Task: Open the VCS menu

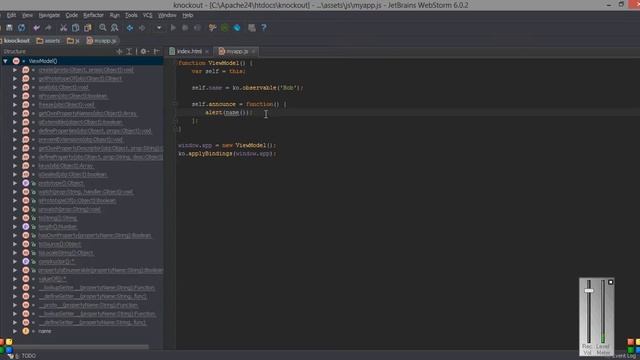Action: (147, 15)
